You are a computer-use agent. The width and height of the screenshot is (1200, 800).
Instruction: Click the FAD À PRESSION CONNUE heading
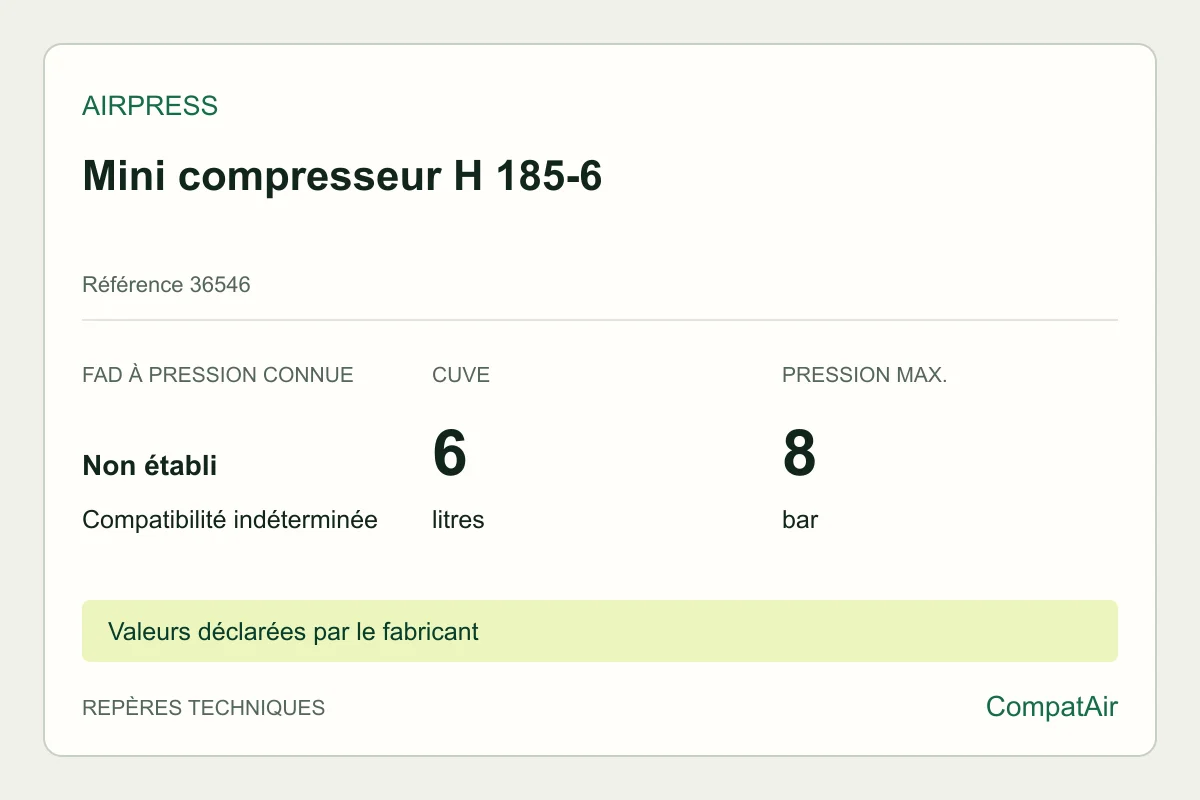(218, 375)
